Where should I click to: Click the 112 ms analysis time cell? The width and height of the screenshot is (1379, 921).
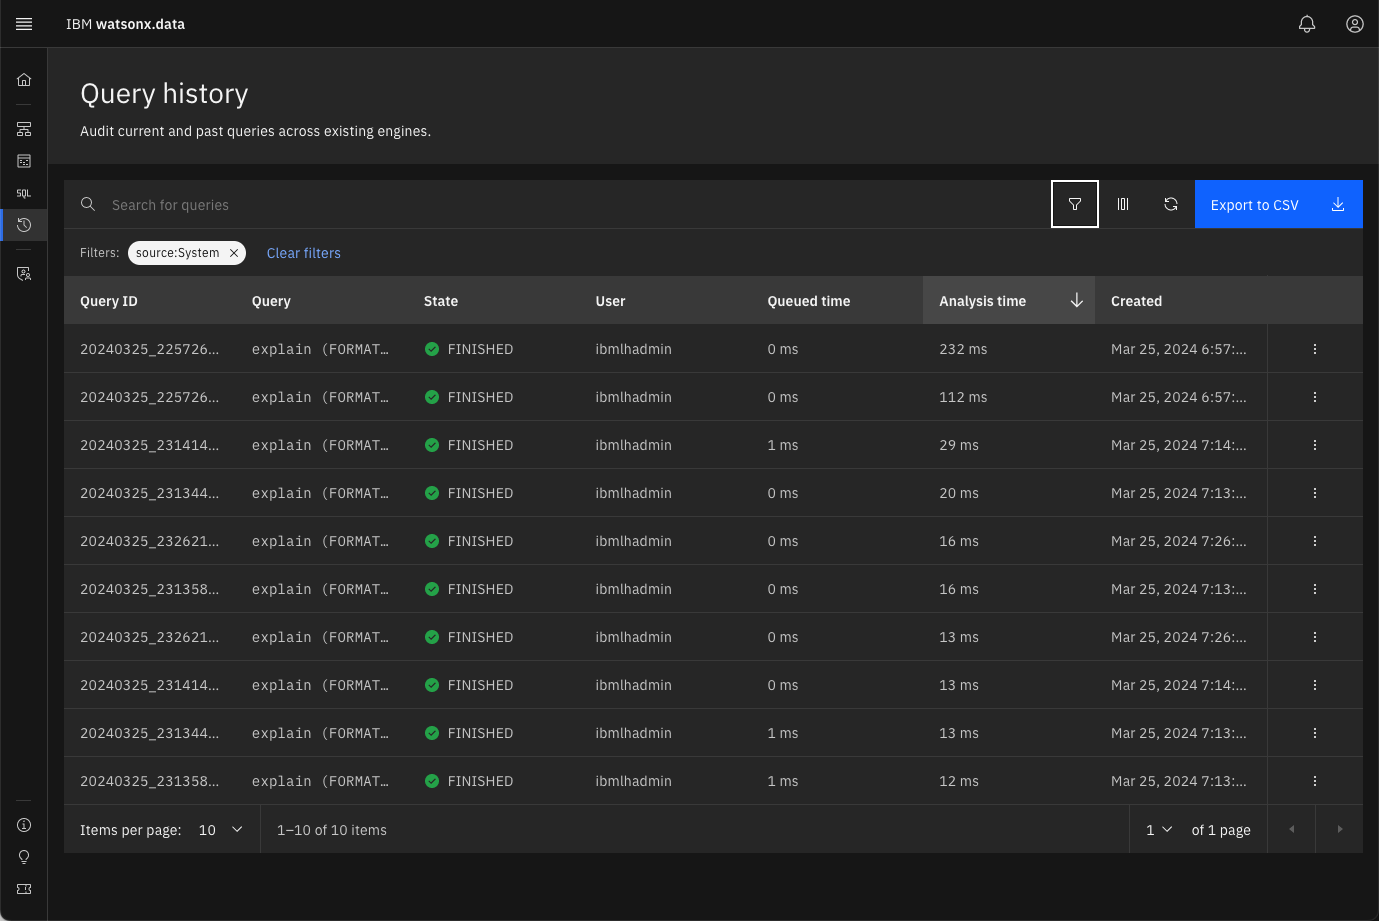(963, 397)
